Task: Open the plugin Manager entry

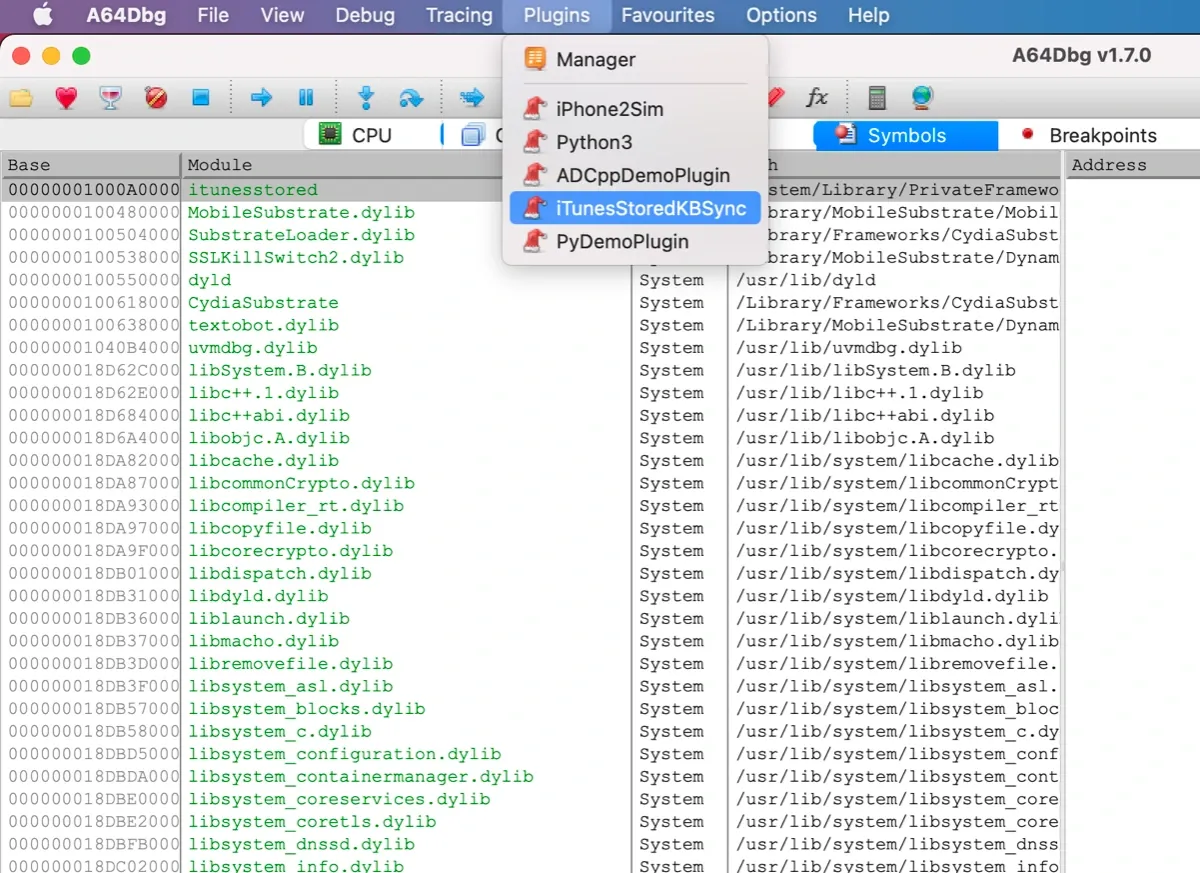Action: pos(635,59)
